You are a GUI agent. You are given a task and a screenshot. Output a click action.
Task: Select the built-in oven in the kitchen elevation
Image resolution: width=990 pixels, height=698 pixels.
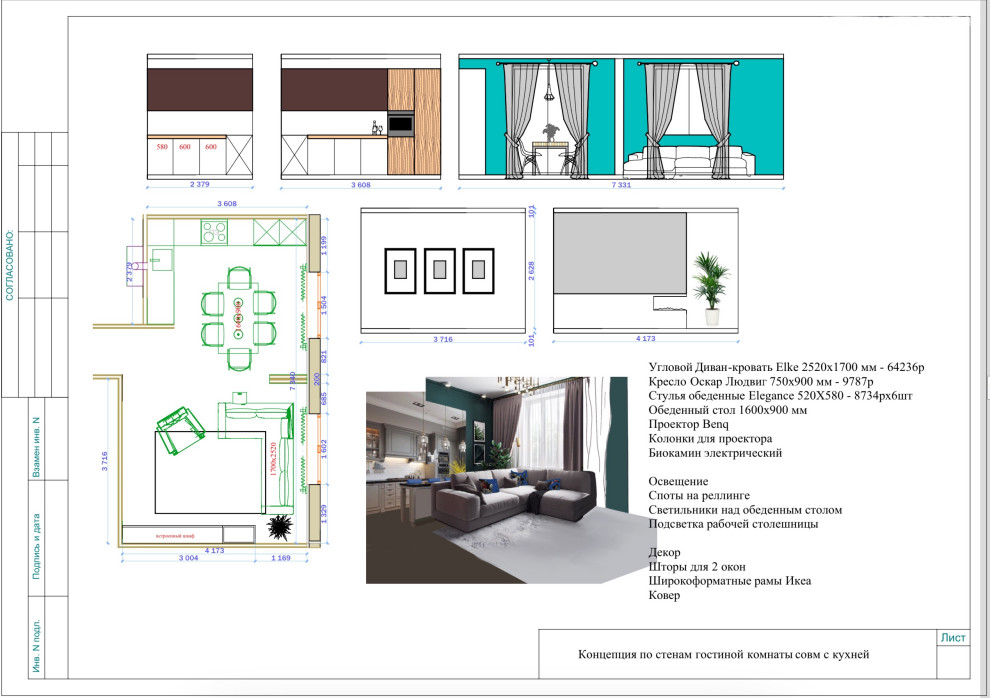400,124
